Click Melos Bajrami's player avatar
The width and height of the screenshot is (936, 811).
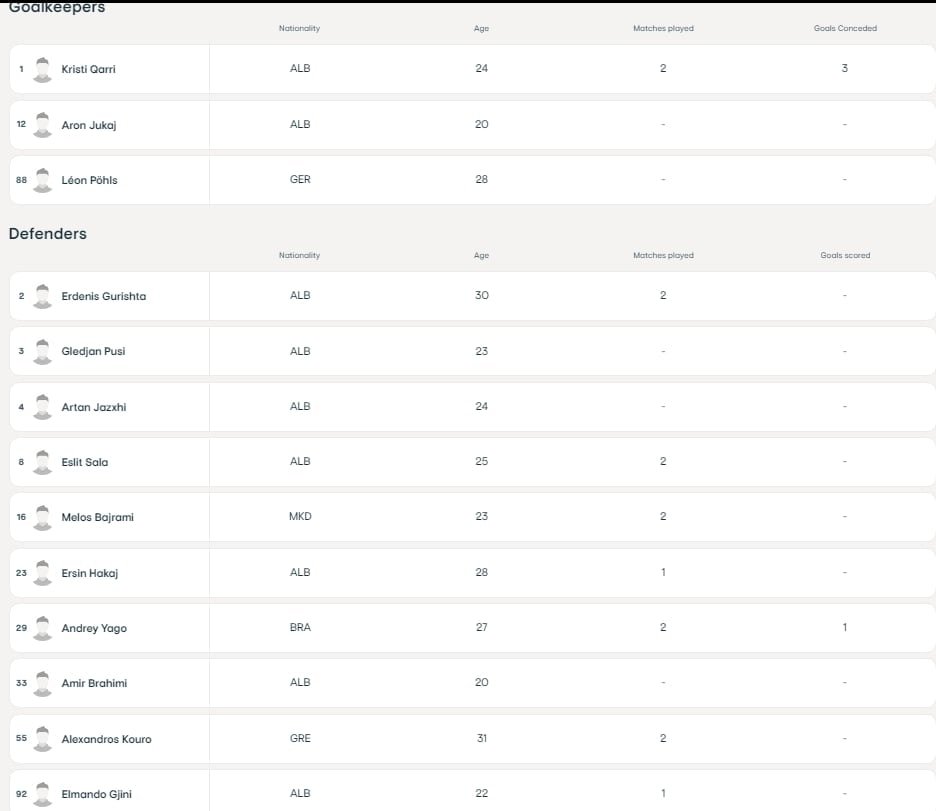point(42,517)
